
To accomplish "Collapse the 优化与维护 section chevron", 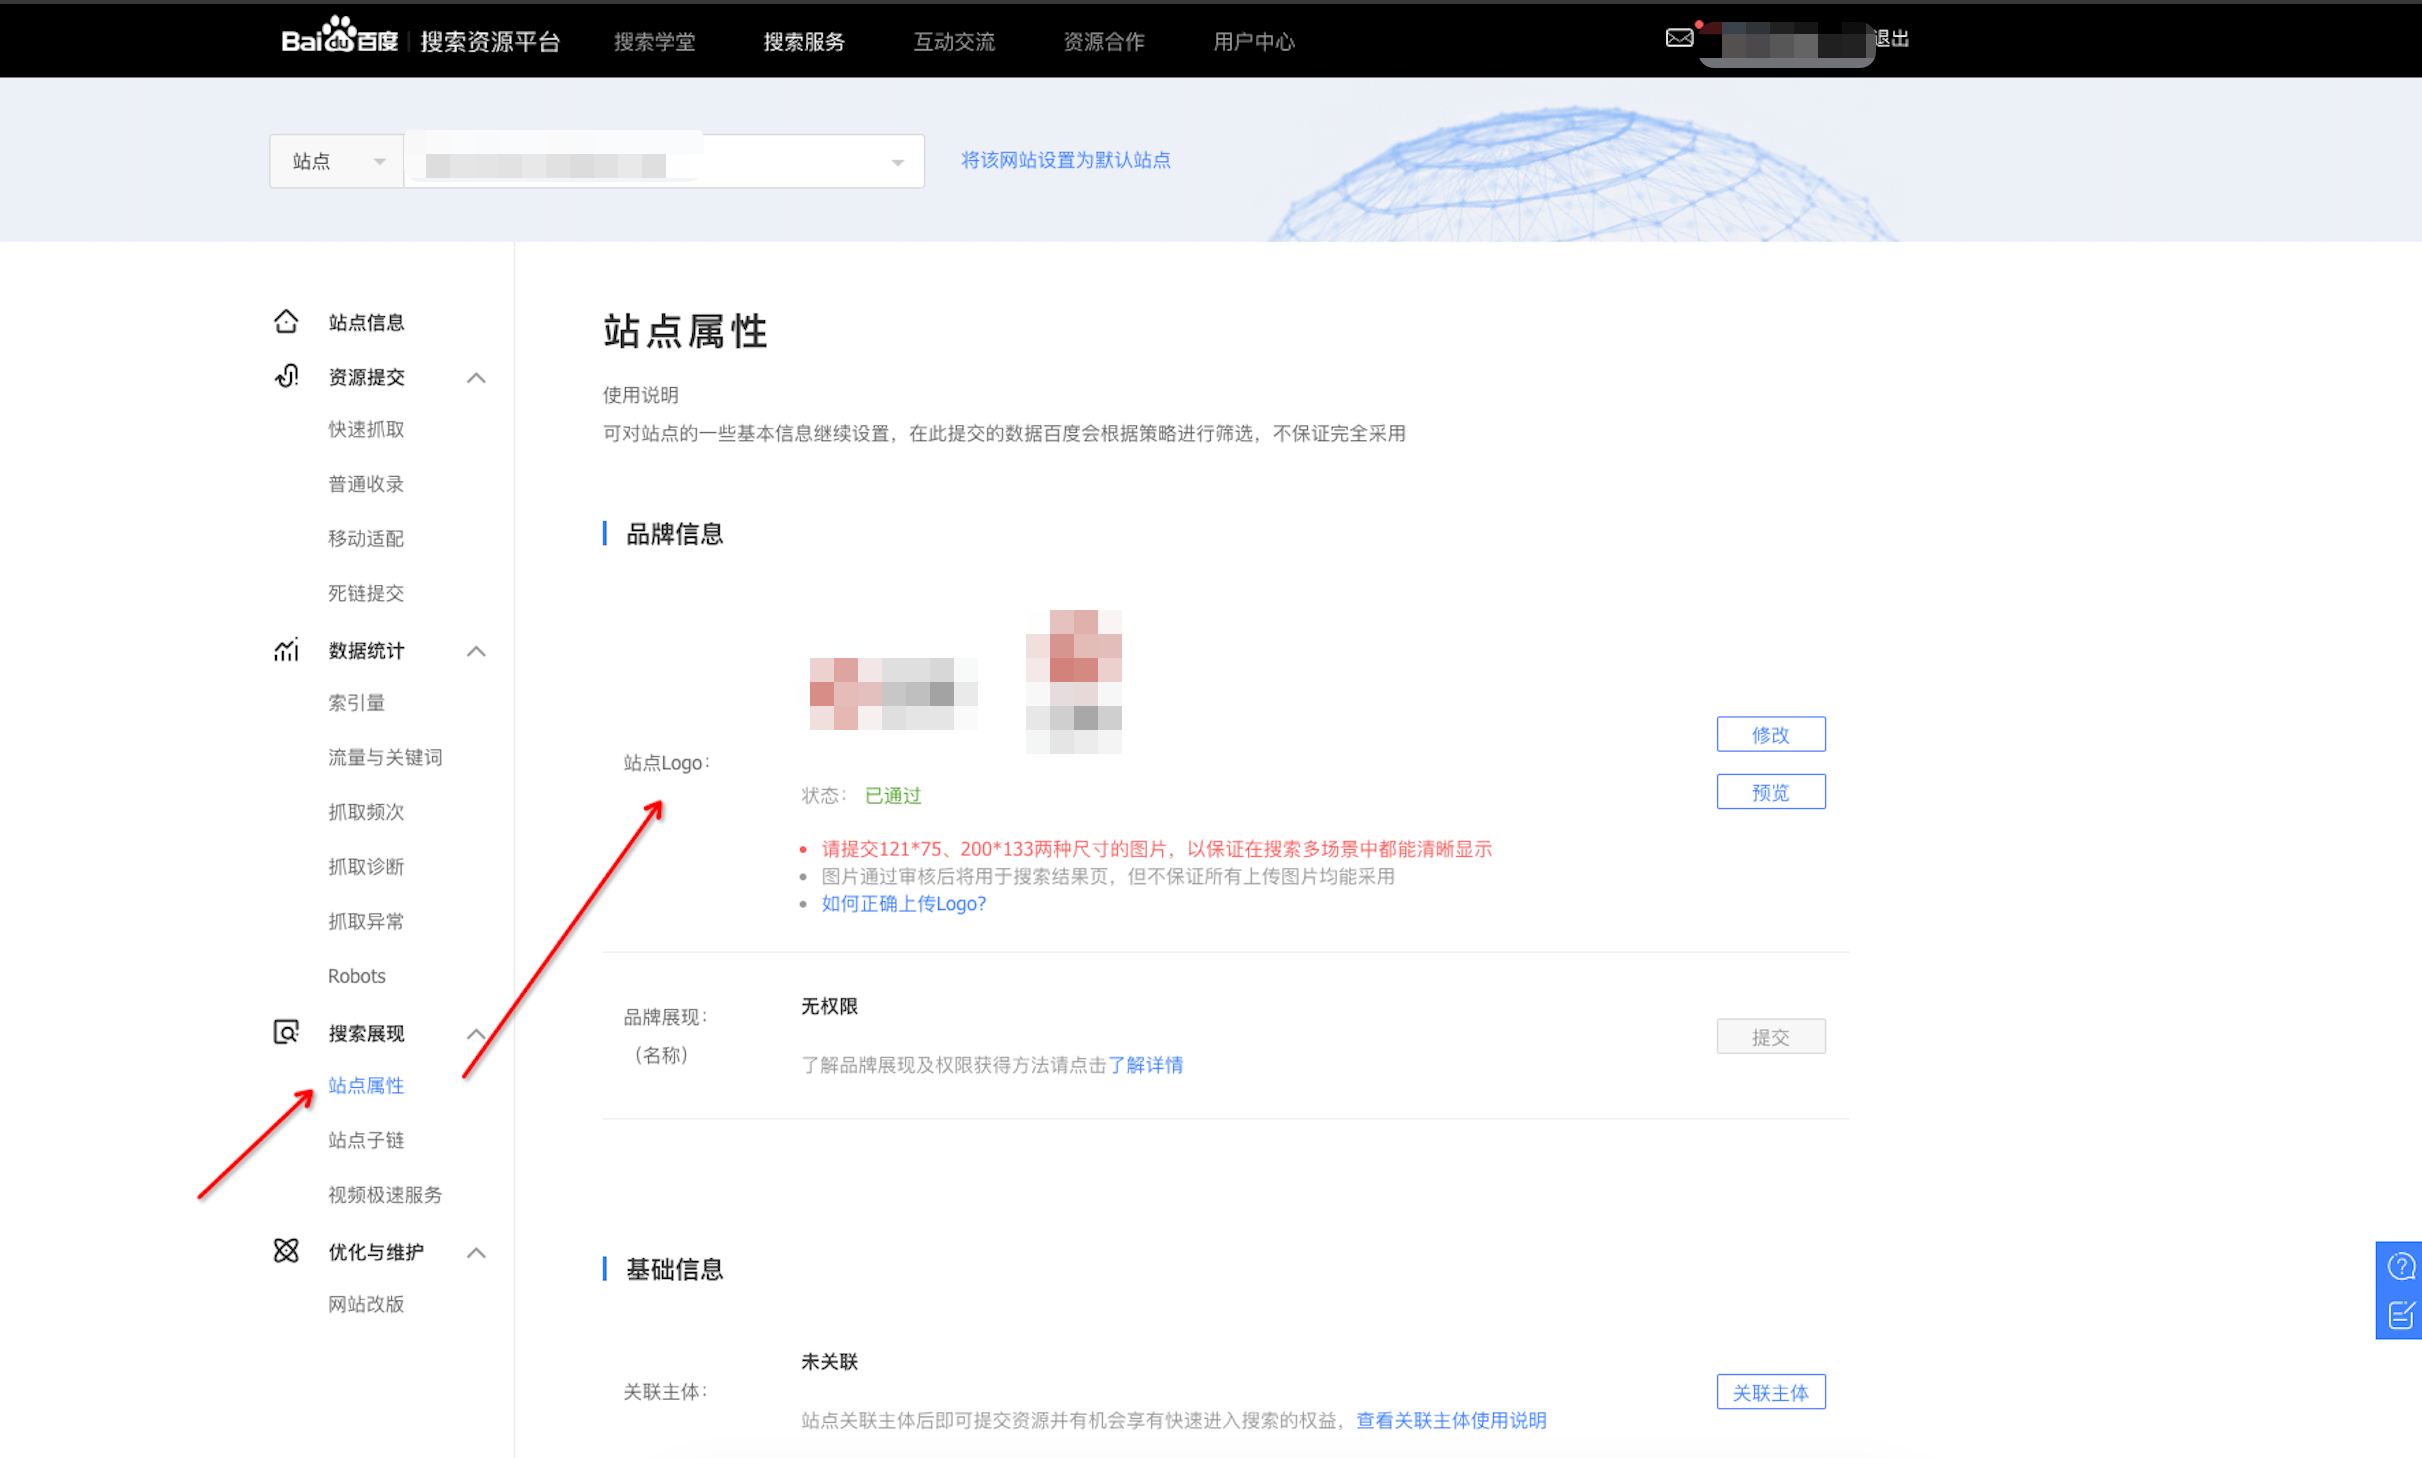I will [476, 1252].
